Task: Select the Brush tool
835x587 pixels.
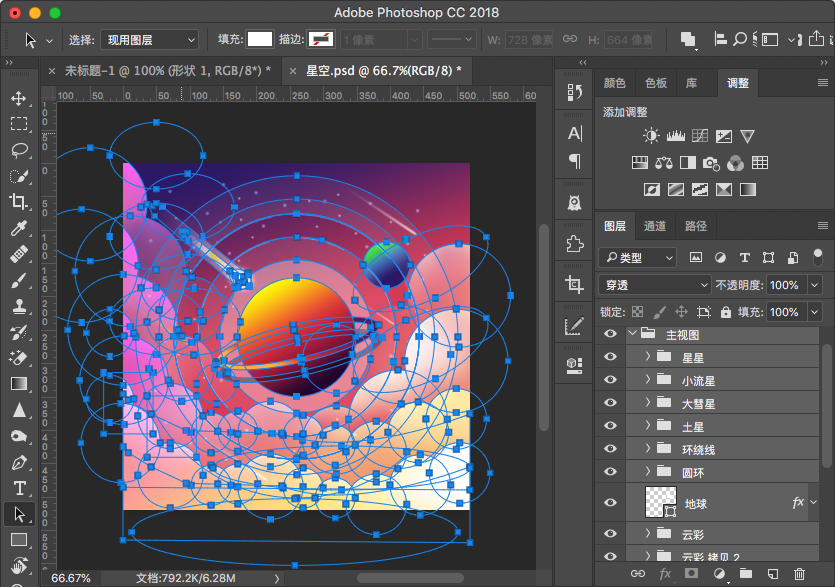Action: point(19,280)
